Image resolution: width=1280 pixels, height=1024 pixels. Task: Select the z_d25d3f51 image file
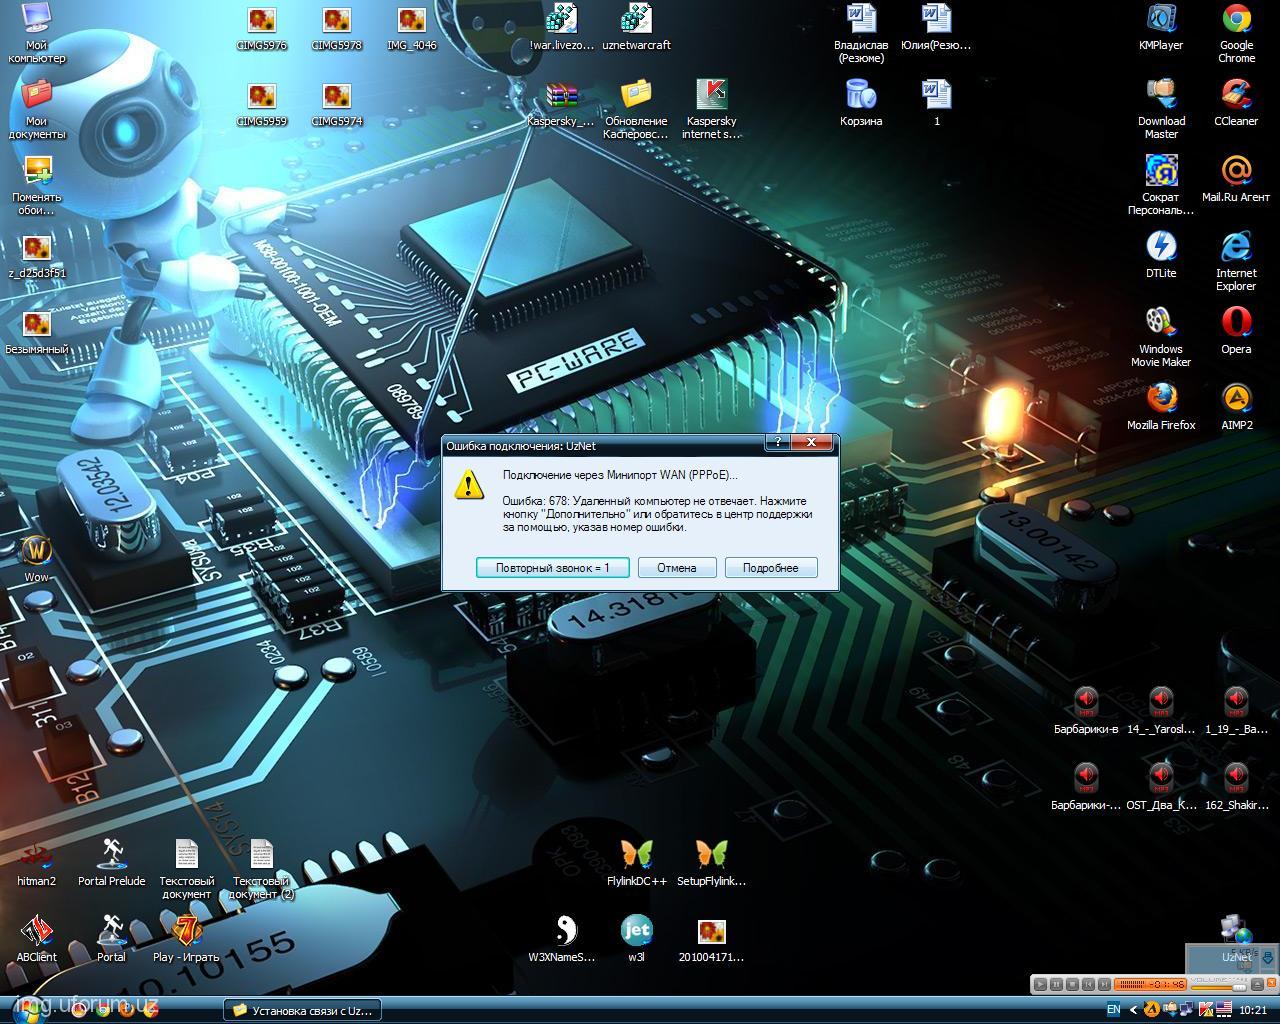click(37, 256)
